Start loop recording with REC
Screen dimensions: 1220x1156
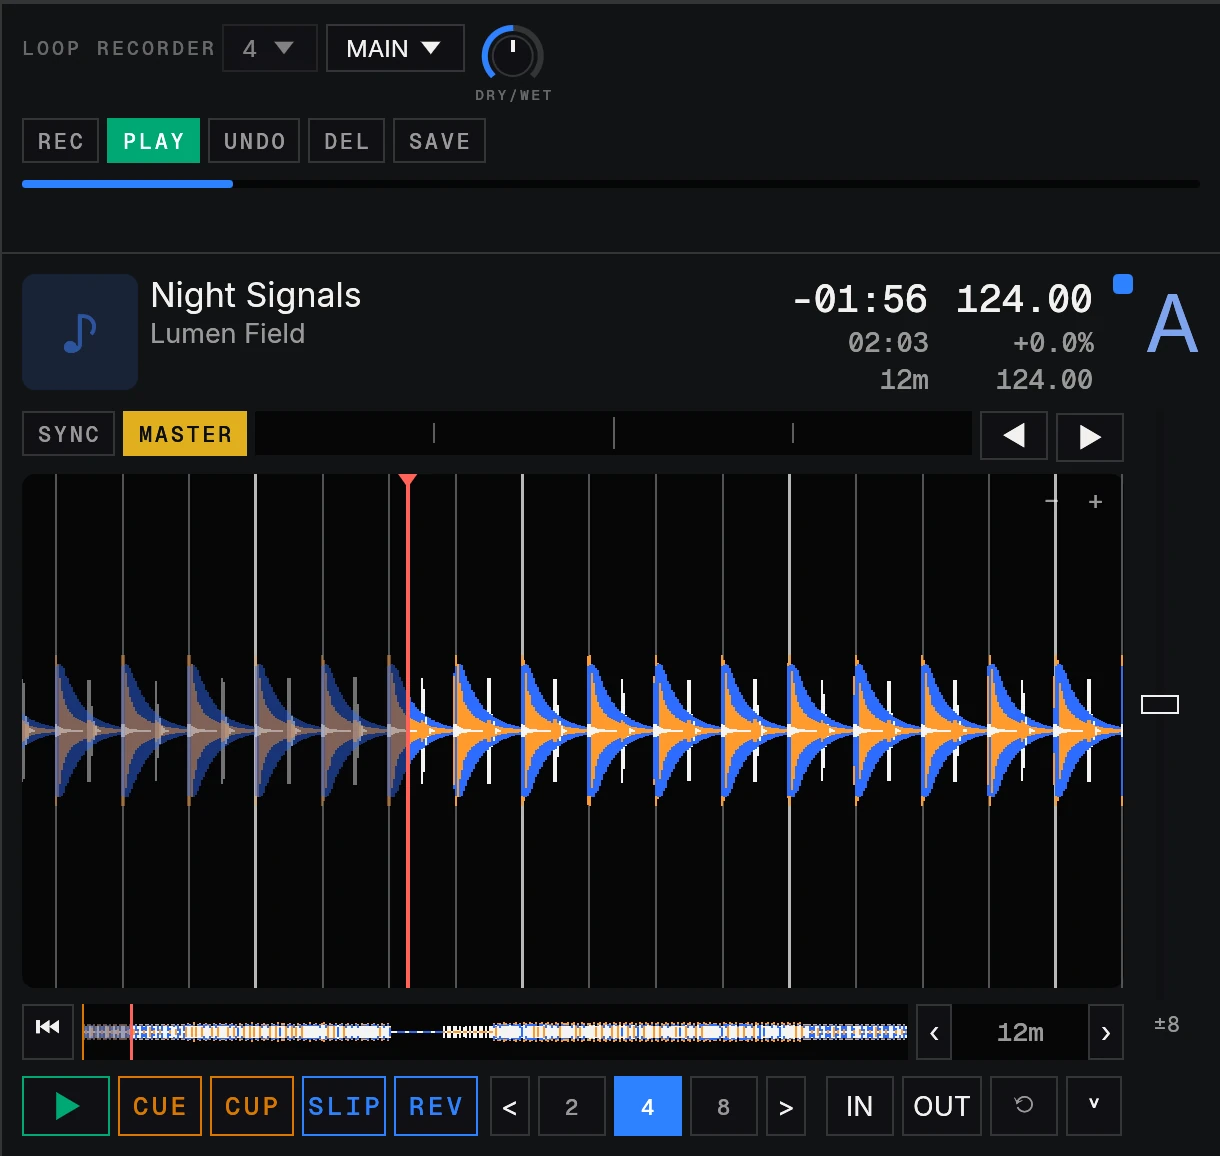(x=61, y=141)
